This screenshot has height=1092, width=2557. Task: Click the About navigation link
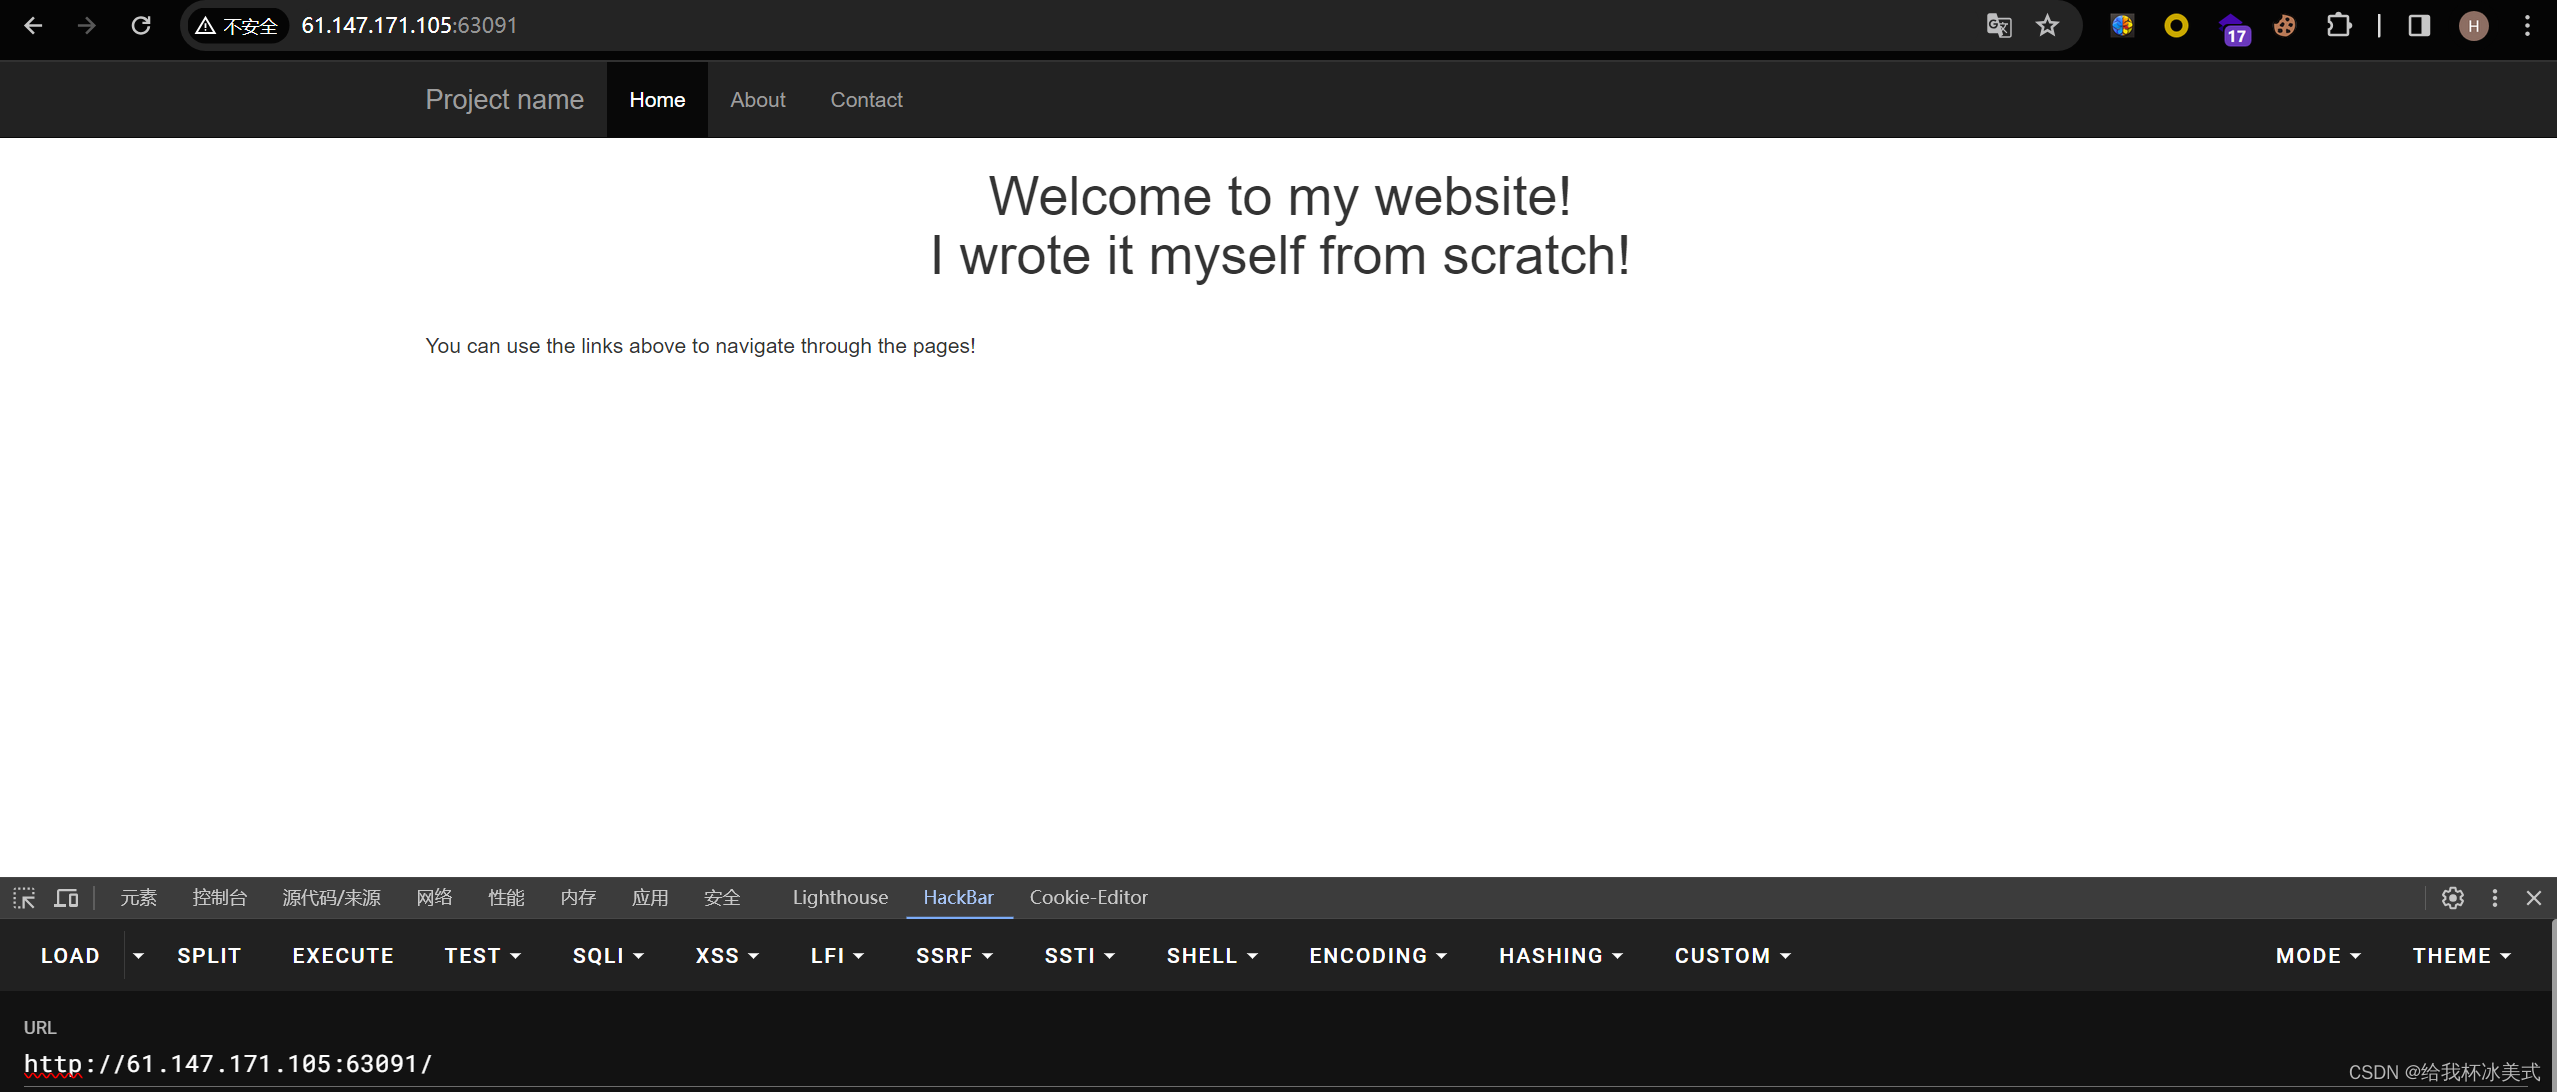[757, 100]
